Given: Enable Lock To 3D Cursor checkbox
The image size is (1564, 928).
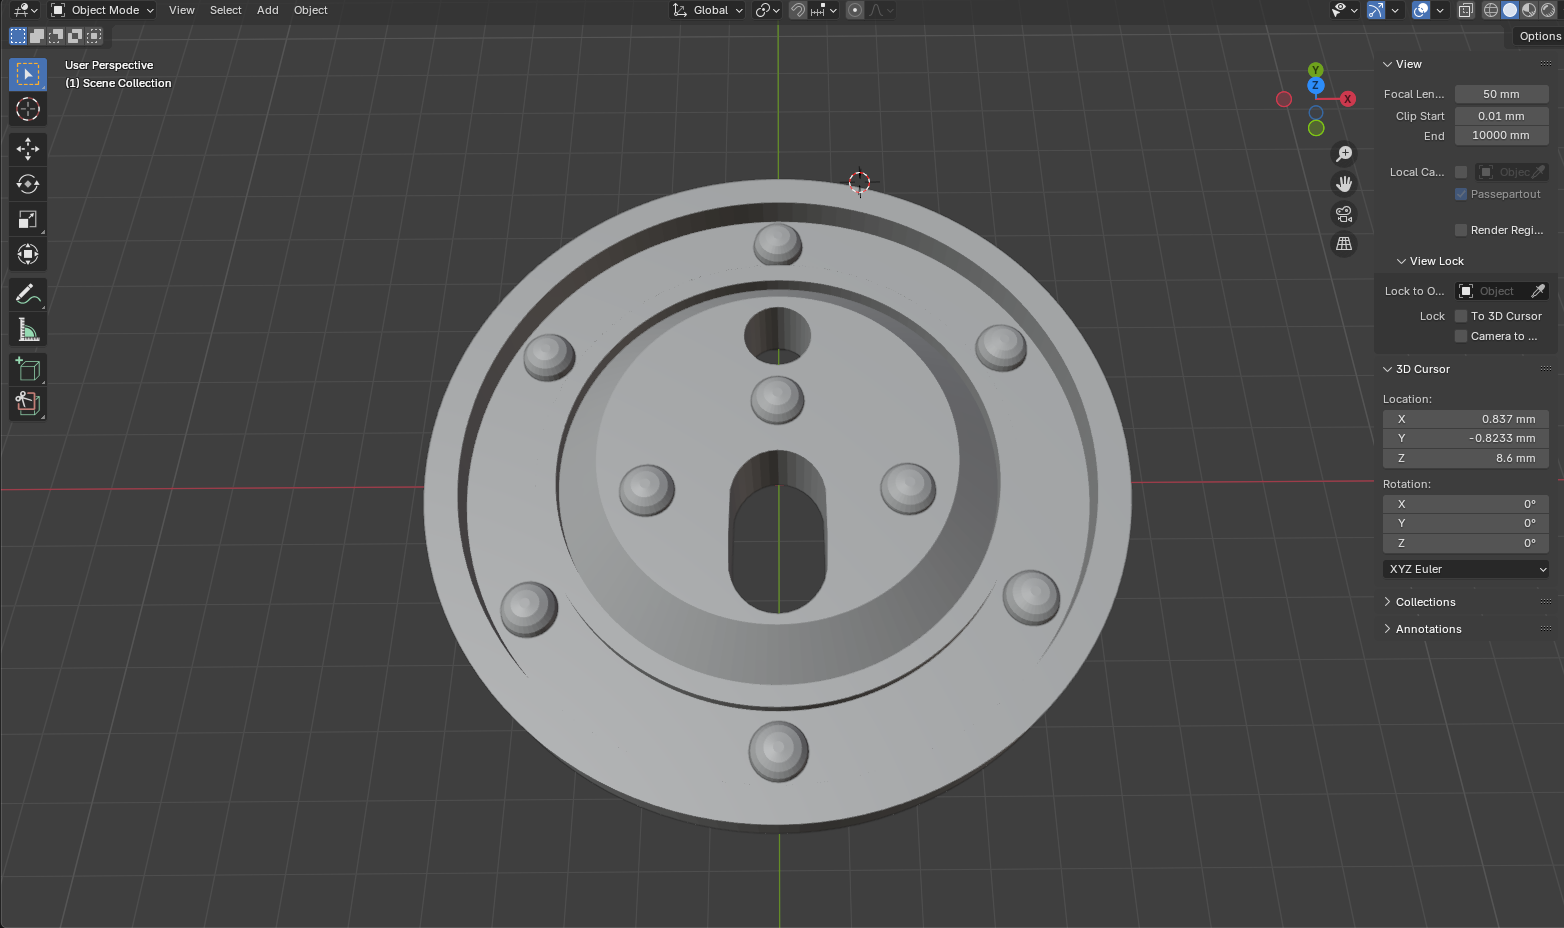Looking at the screenshot, I should [1461, 316].
